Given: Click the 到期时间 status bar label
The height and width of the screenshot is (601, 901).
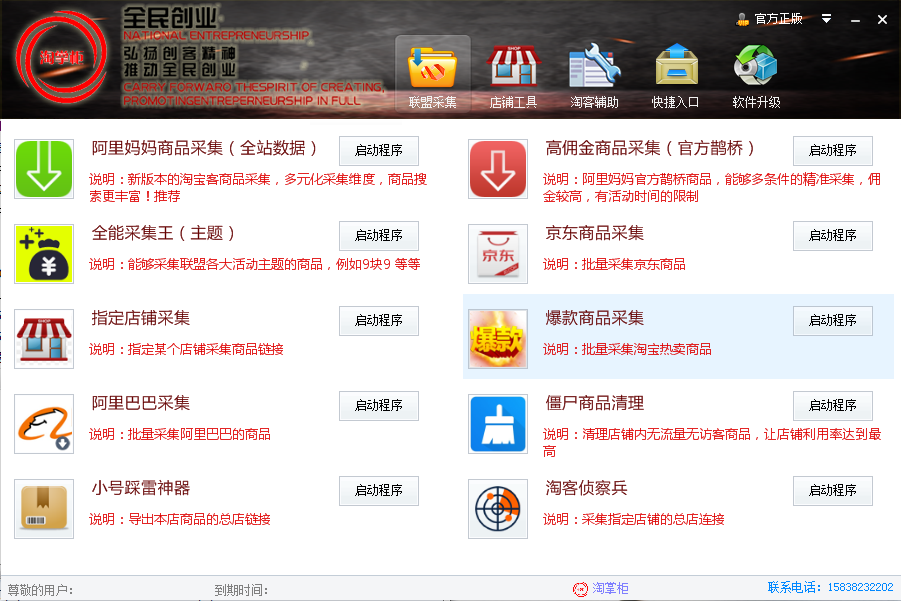Looking at the screenshot, I should pyautogui.click(x=241, y=590).
